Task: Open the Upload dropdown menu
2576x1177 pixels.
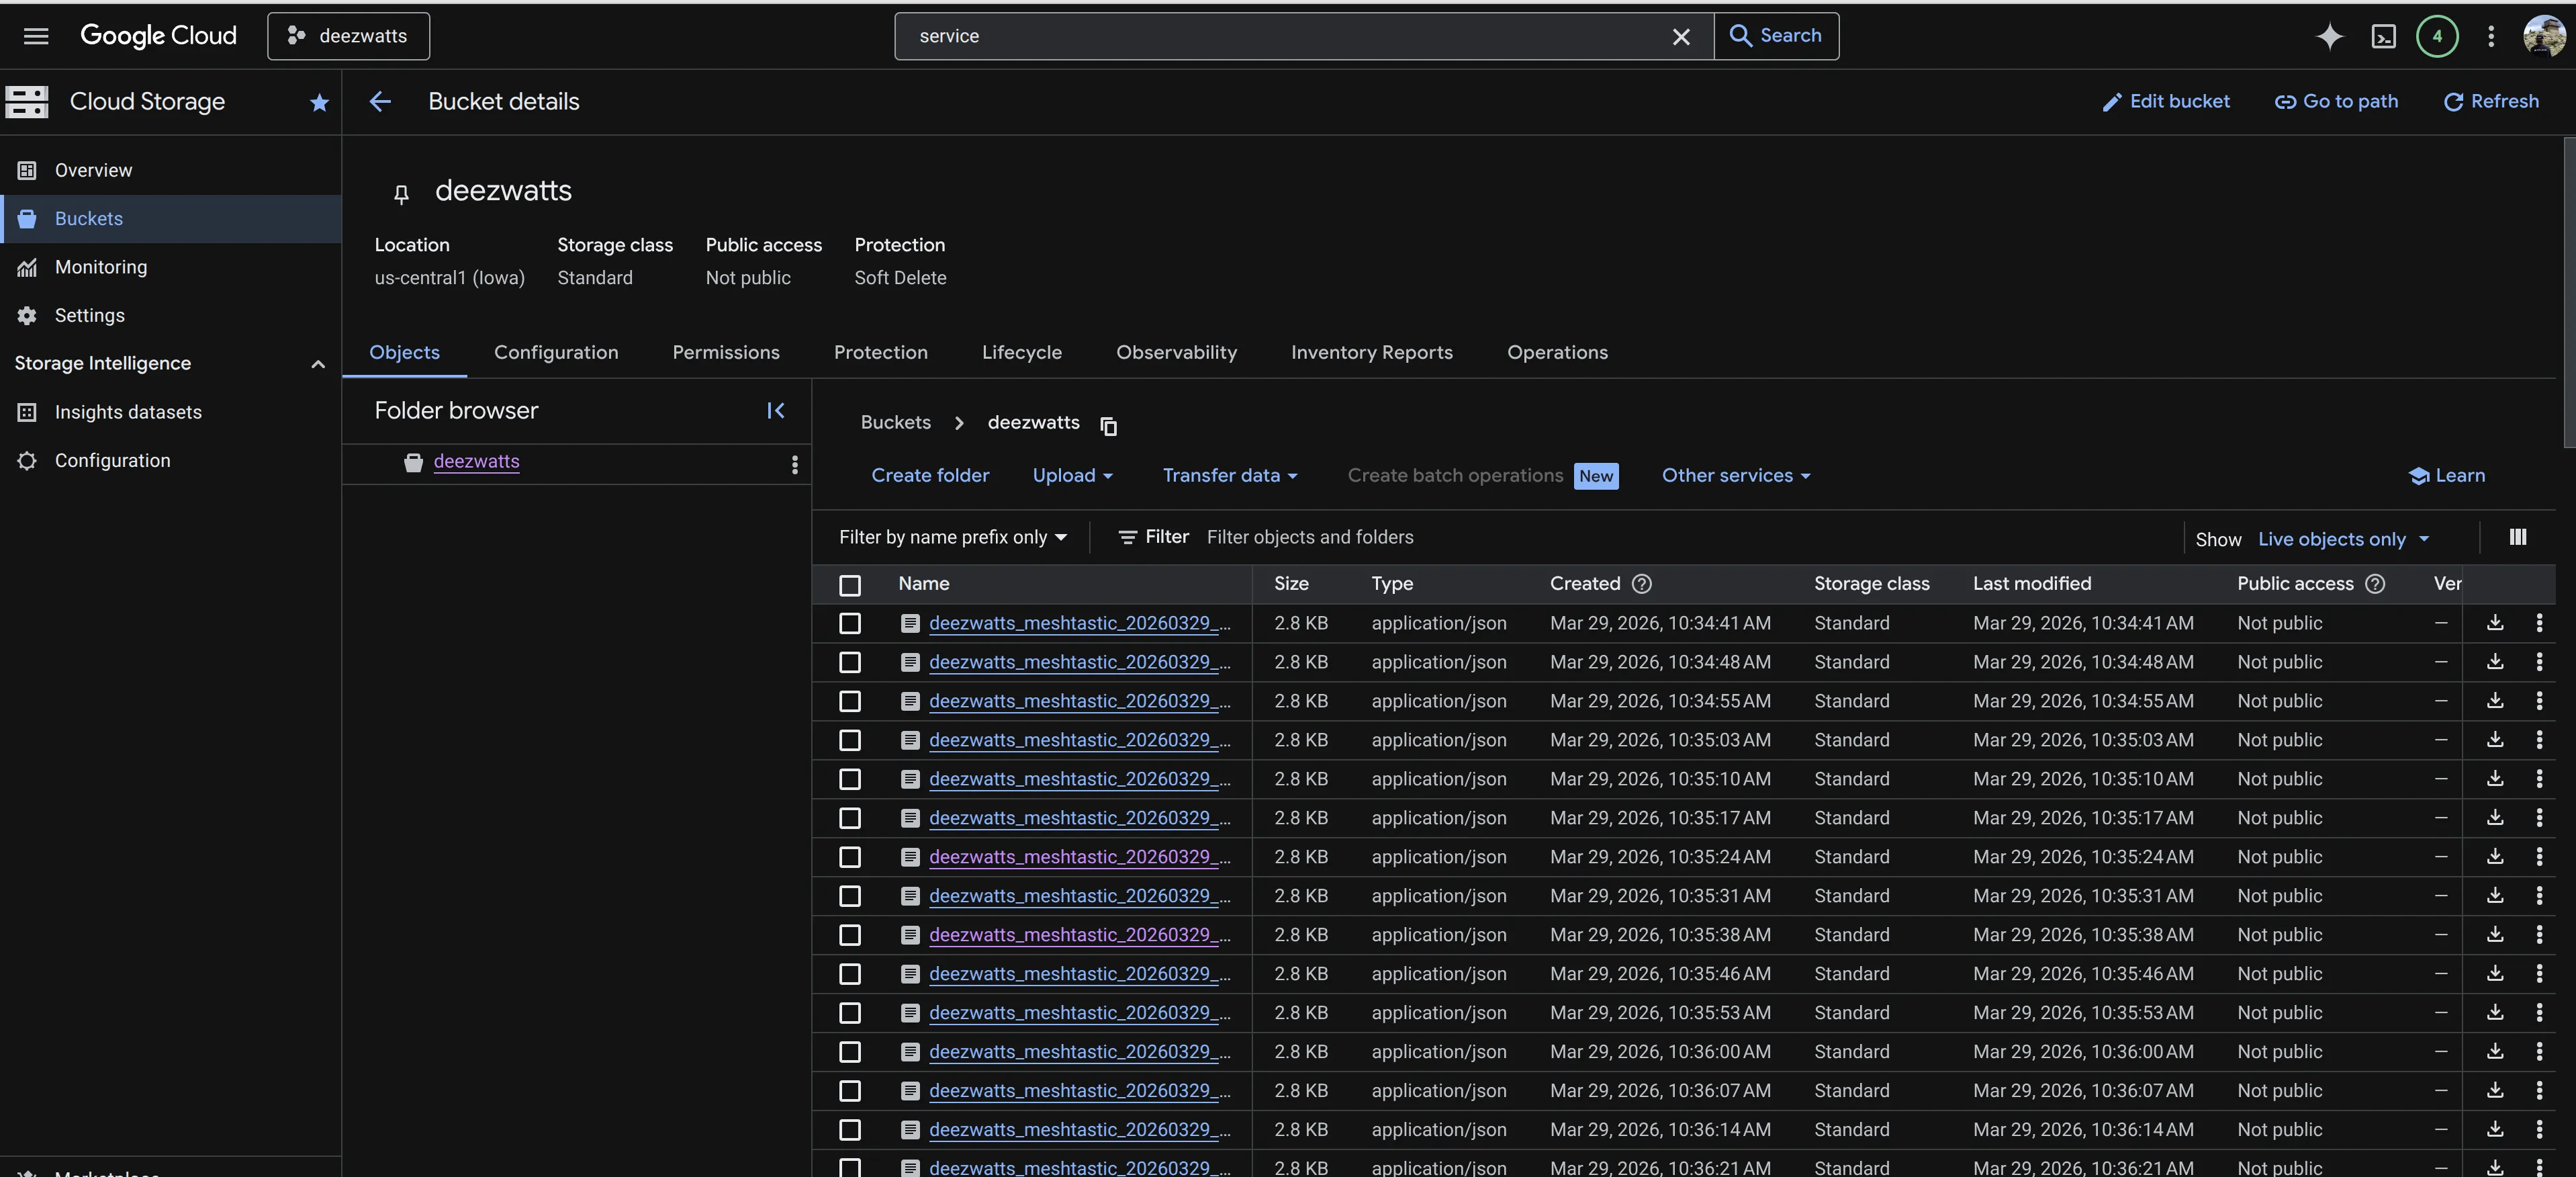Action: tap(1072, 476)
